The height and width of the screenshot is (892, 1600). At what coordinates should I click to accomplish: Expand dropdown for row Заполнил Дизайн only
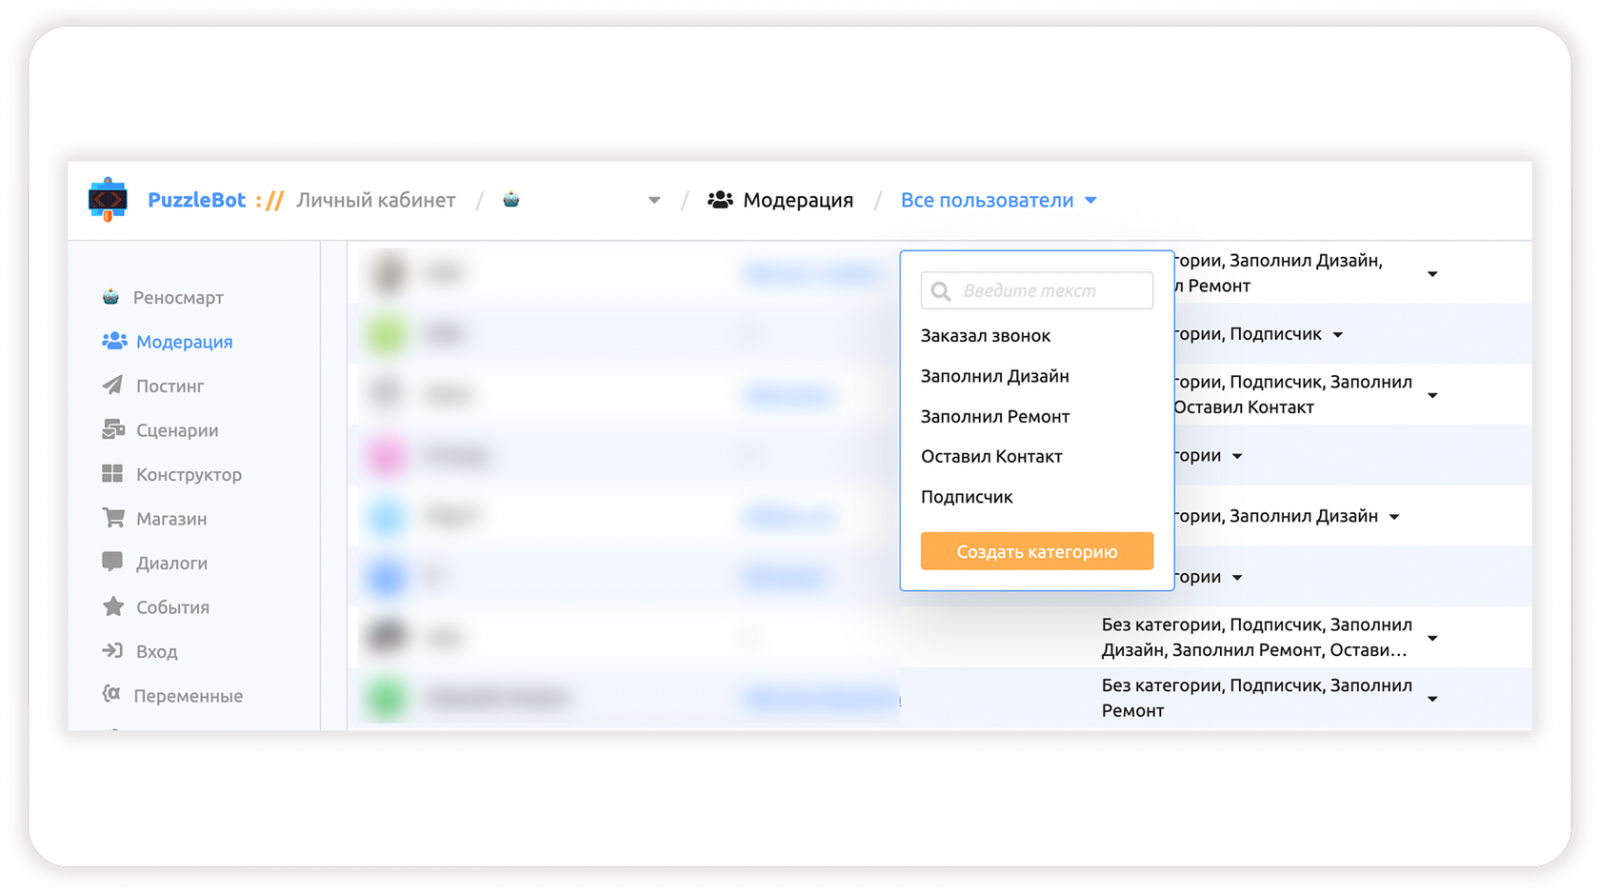pos(1394,517)
